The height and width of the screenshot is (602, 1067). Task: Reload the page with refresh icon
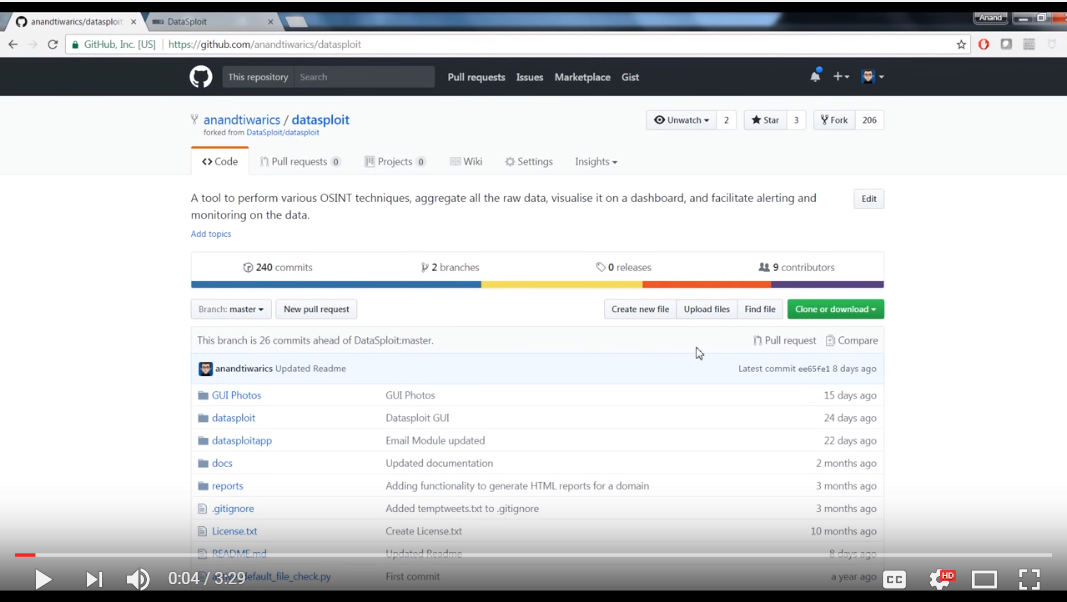coord(52,44)
